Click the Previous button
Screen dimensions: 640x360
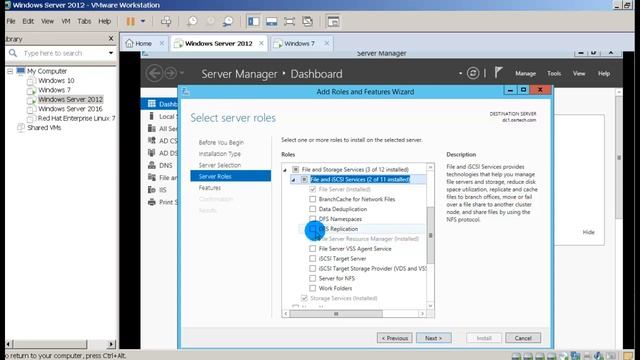click(394, 338)
